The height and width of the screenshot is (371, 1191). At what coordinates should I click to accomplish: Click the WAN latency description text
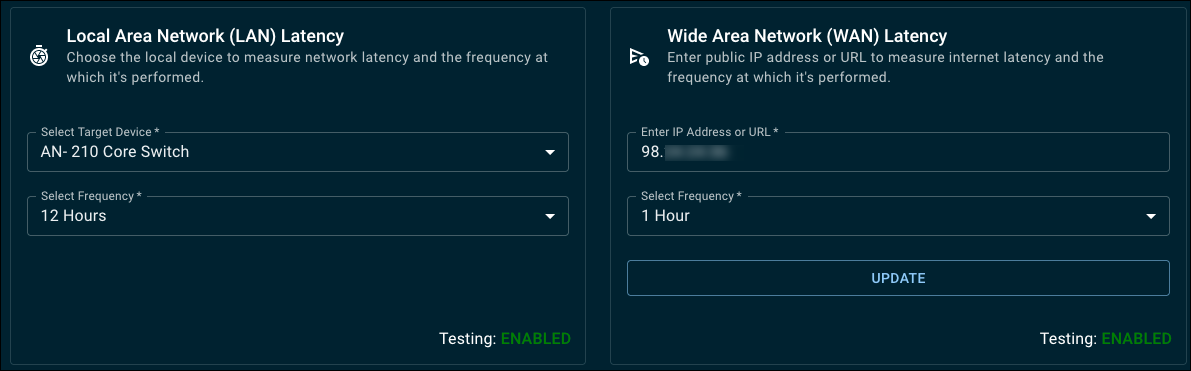885,67
